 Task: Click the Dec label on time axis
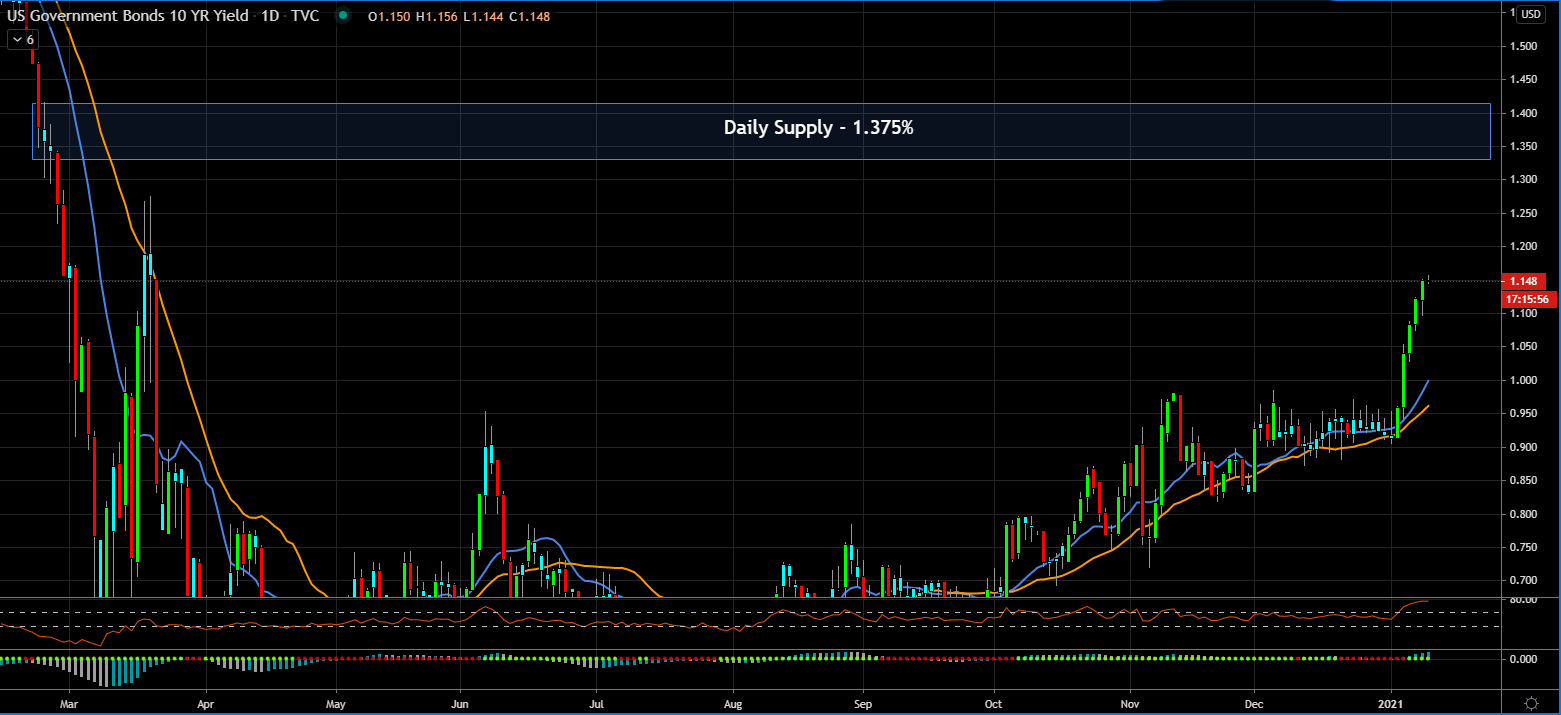point(1253,704)
